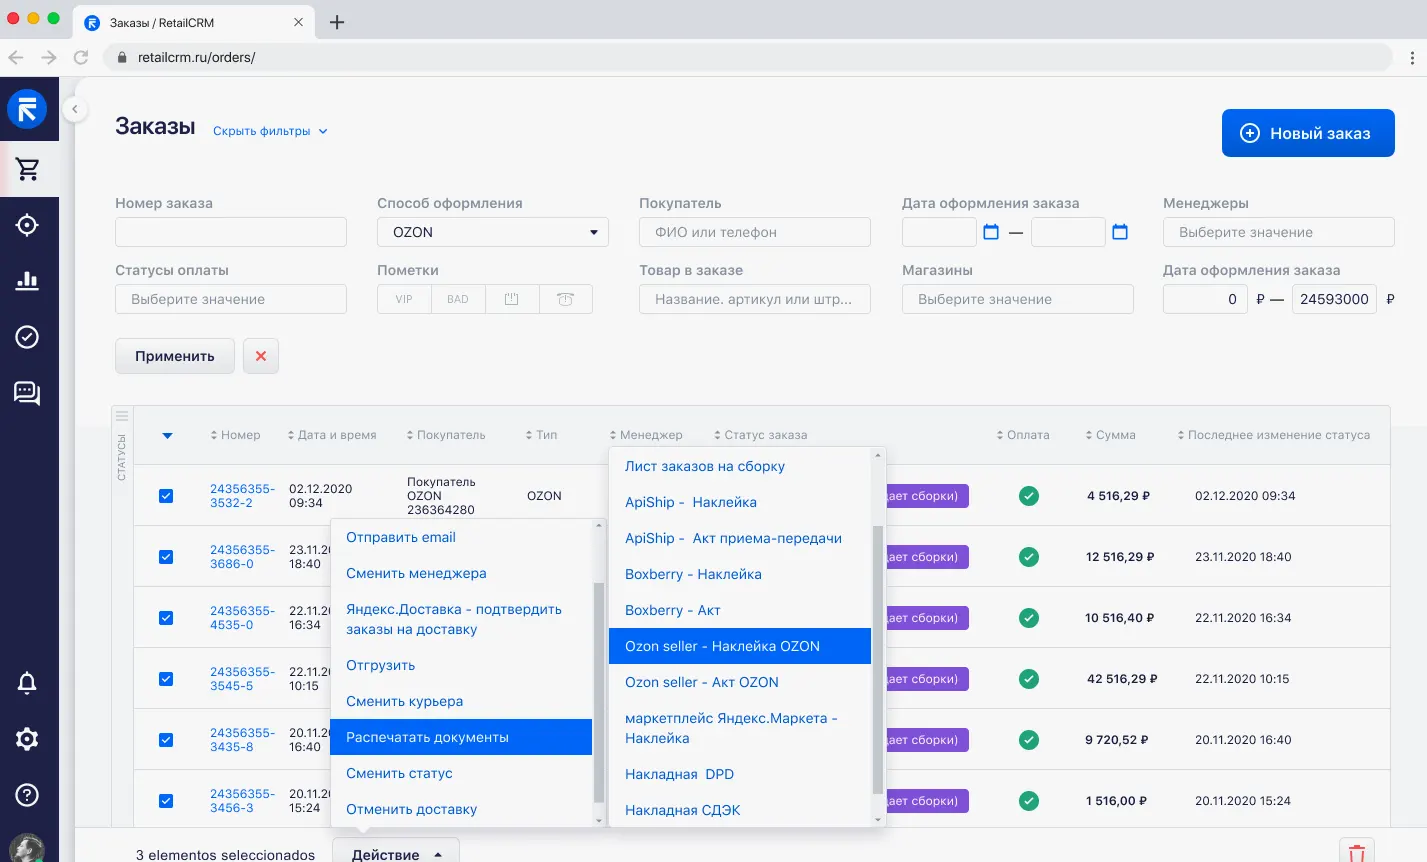Open the Статусы оплаты select field
This screenshot has width=1427, height=862.
(231, 299)
